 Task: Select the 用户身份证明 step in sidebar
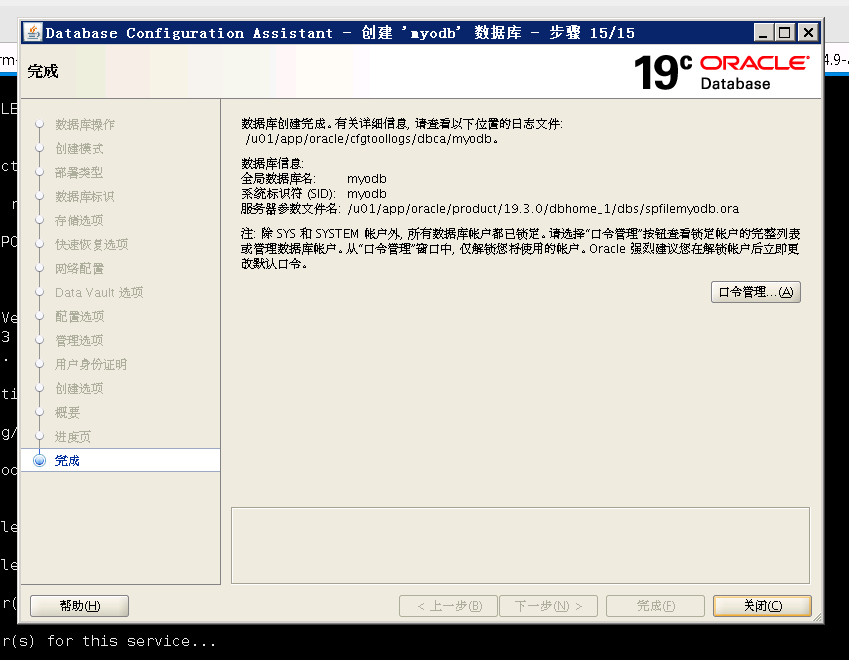pyautogui.click(x=91, y=364)
